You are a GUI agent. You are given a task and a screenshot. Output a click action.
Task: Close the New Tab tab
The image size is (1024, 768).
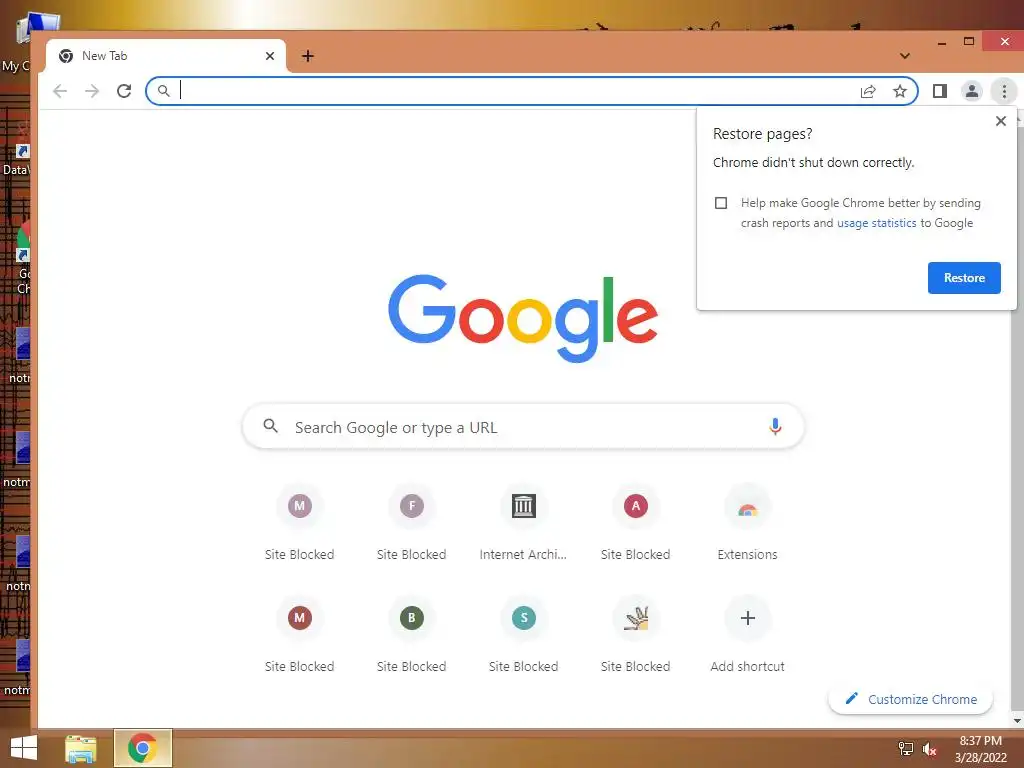(270, 56)
